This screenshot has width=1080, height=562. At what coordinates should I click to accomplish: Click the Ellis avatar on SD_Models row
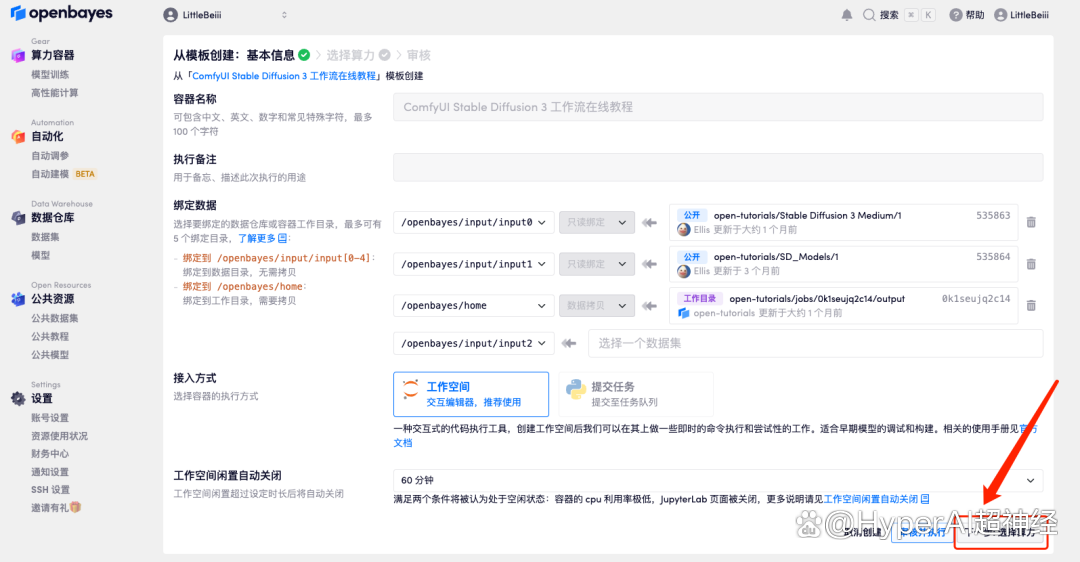tap(684, 271)
